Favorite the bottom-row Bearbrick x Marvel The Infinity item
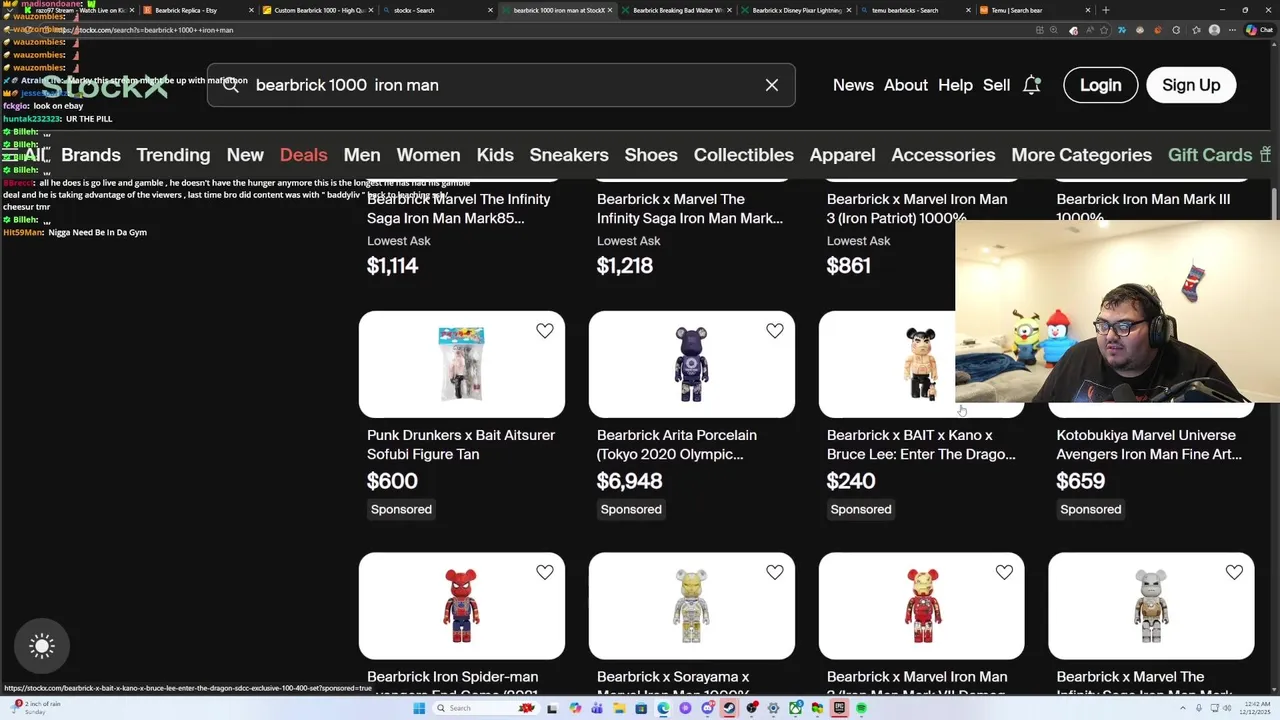The width and height of the screenshot is (1280, 720). coord(1234,573)
